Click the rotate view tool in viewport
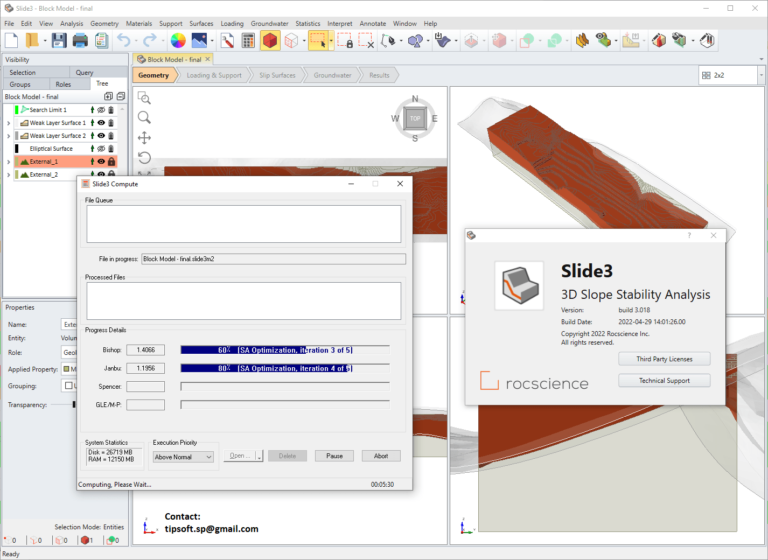This screenshot has height=560, width=768. (x=144, y=157)
